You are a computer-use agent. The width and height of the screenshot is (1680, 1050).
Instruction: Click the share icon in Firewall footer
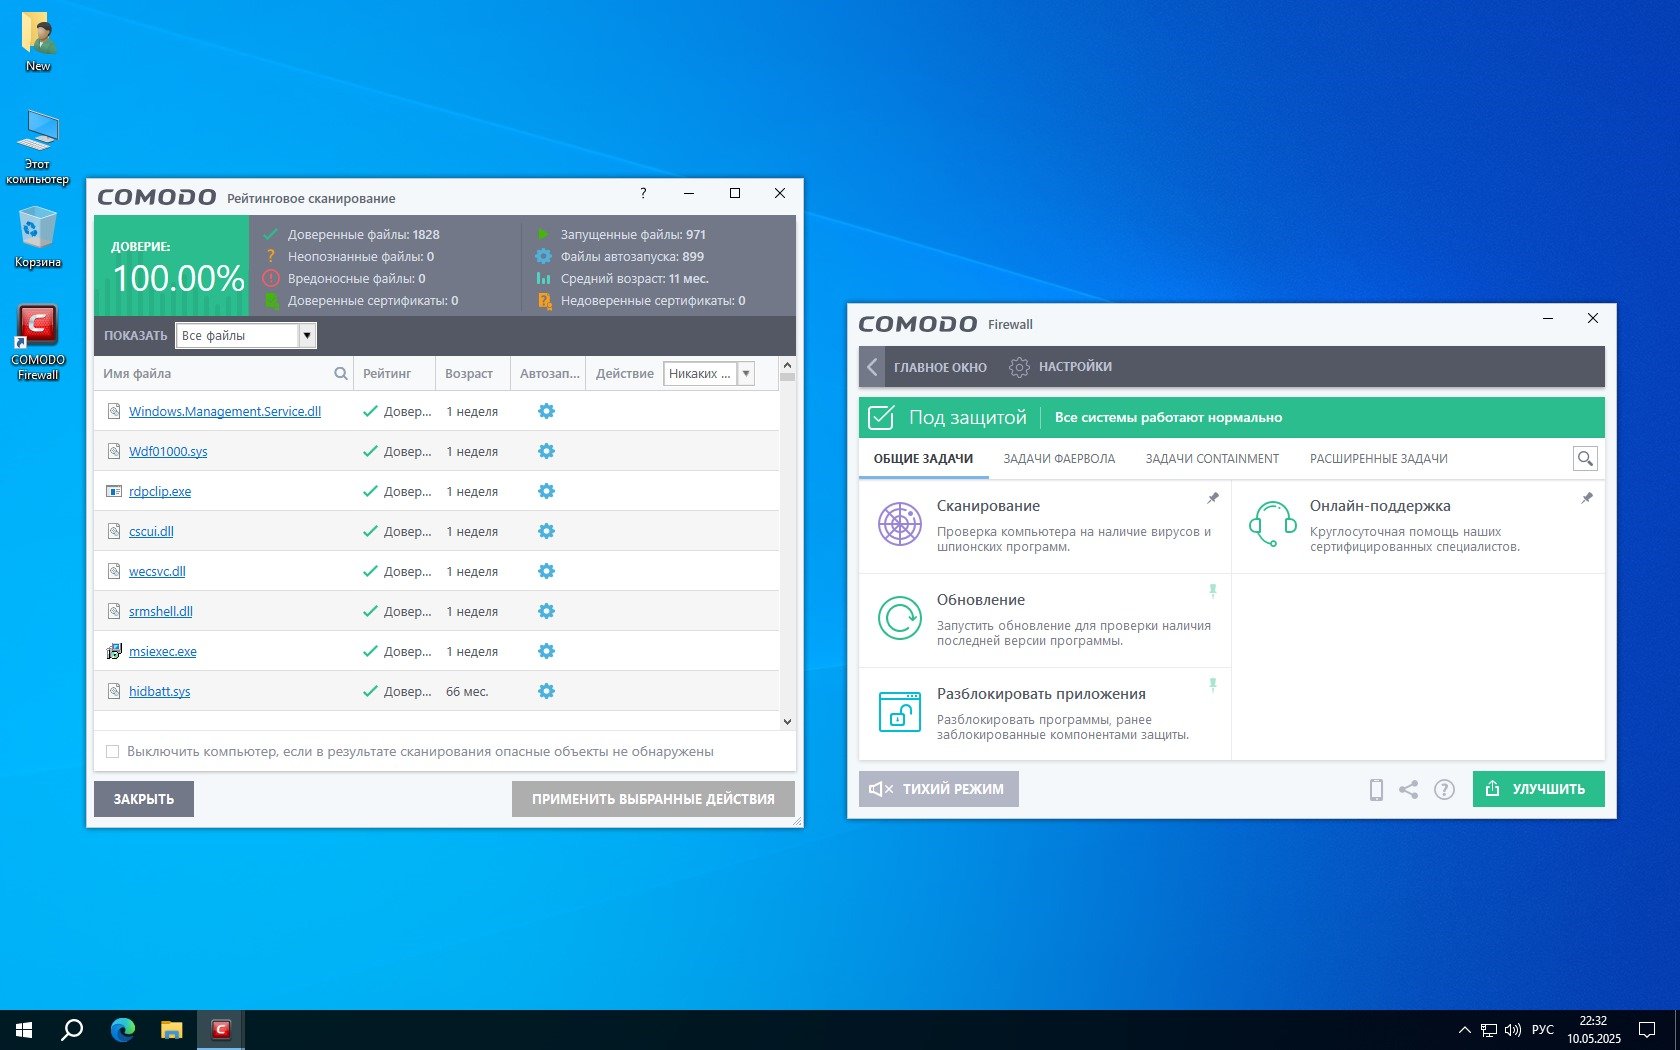click(1408, 789)
